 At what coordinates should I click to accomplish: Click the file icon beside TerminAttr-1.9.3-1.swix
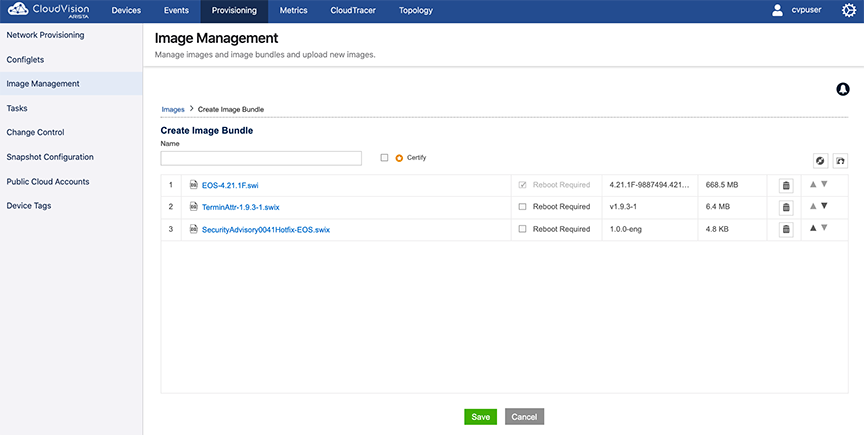pos(193,207)
